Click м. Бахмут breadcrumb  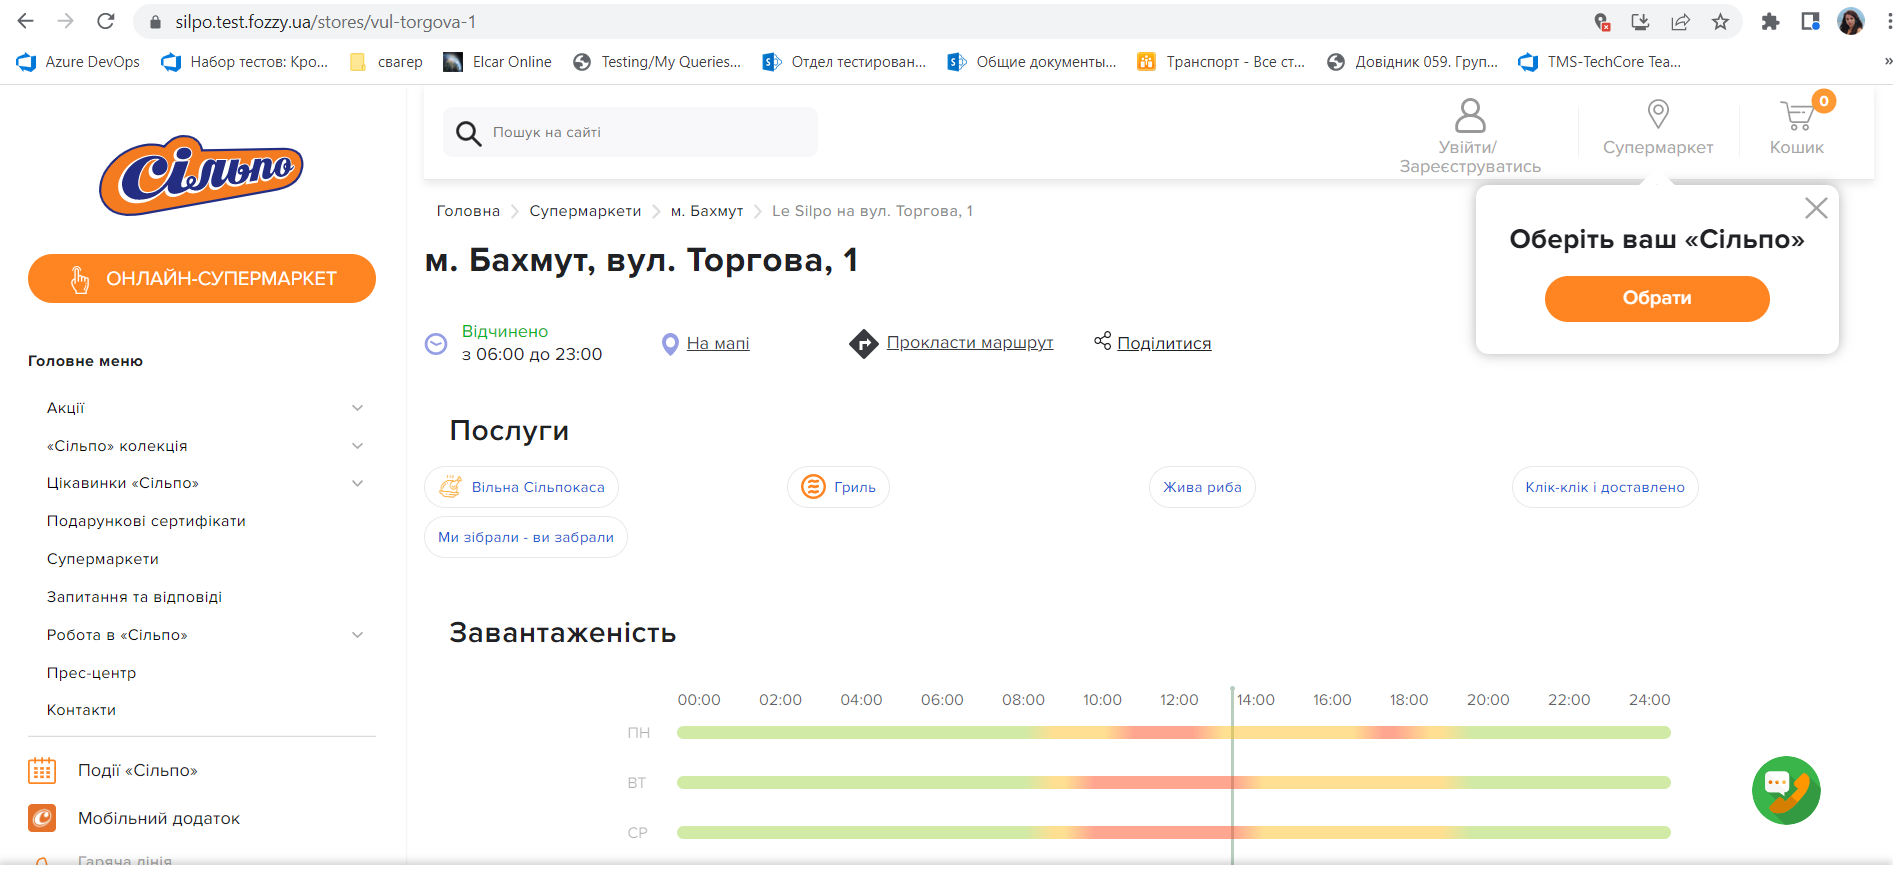coord(707,211)
